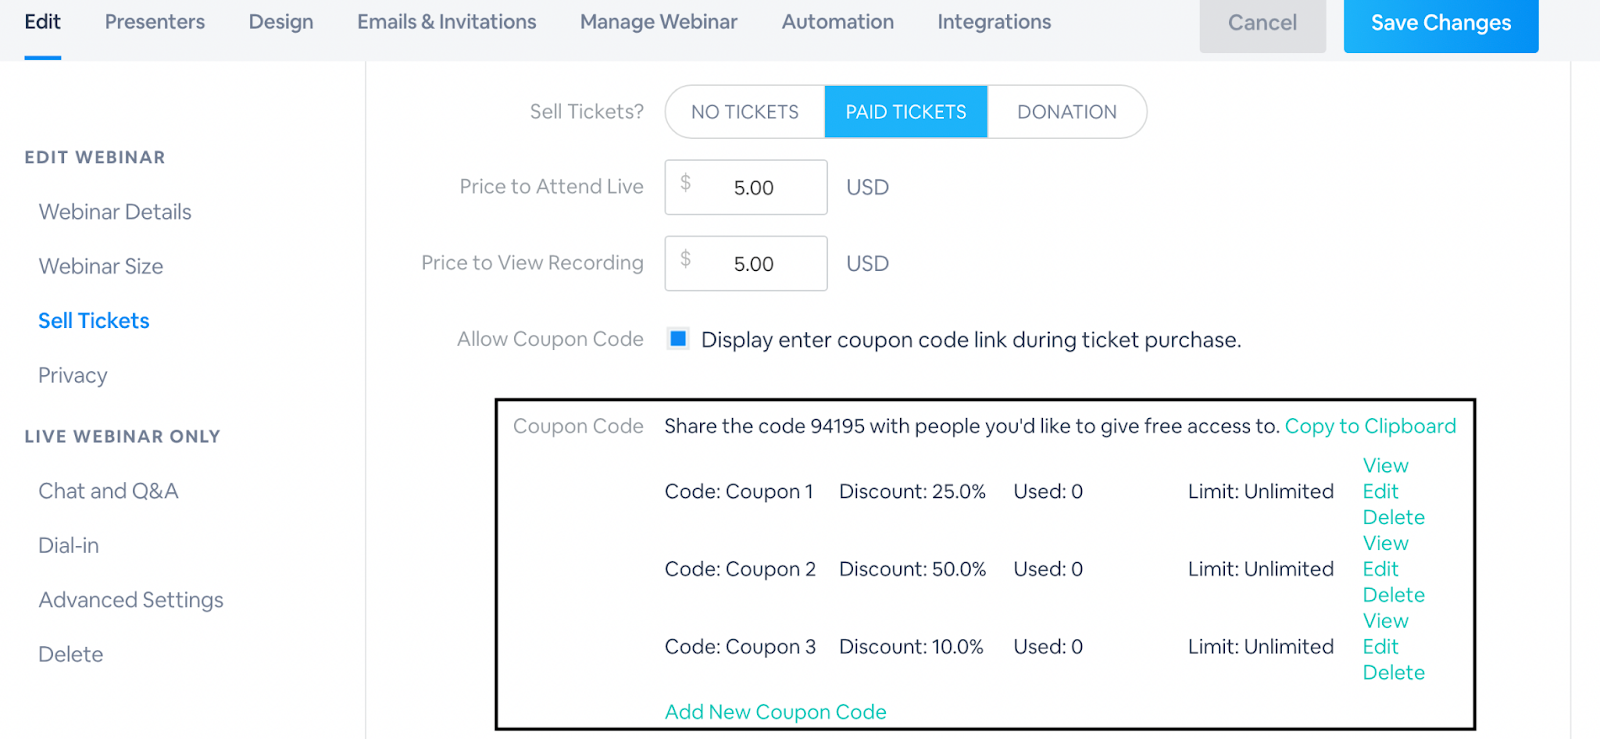Copy the coupon code to clipboard
The height and width of the screenshot is (739, 1600).
[x=1370, y=426]
